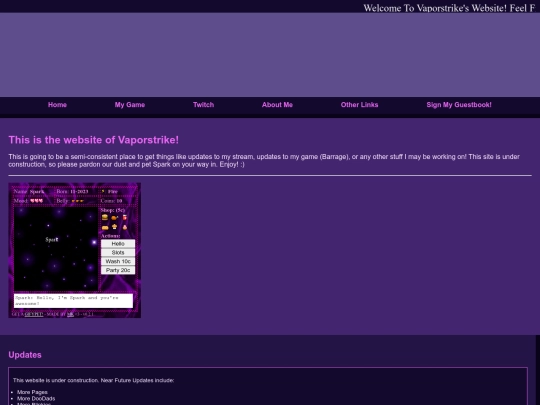The height and width of the screenshot is (405, 540).
Task: Open the Home page
Action: 57,105
